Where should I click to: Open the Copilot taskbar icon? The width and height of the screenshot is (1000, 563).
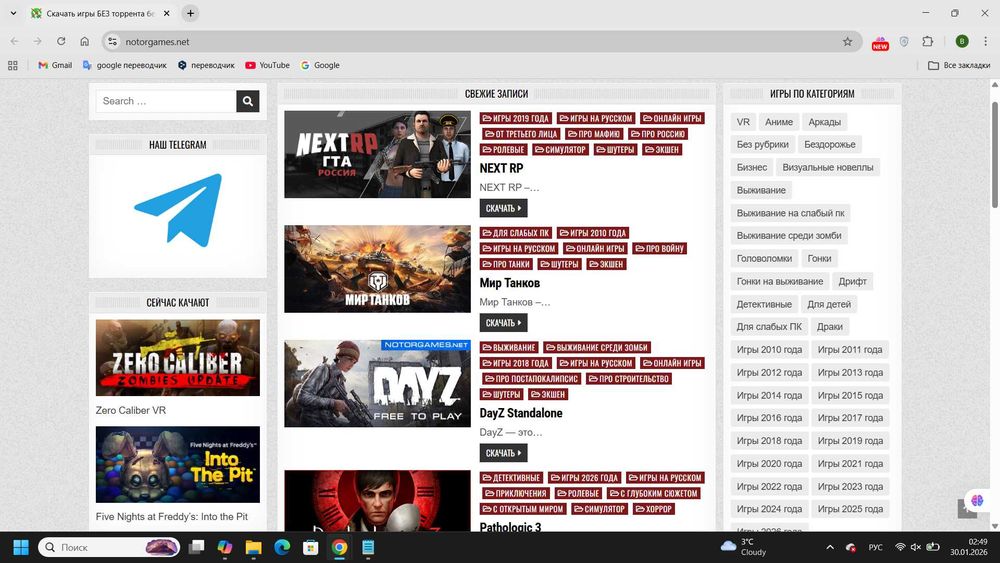(x=224, y=547)
